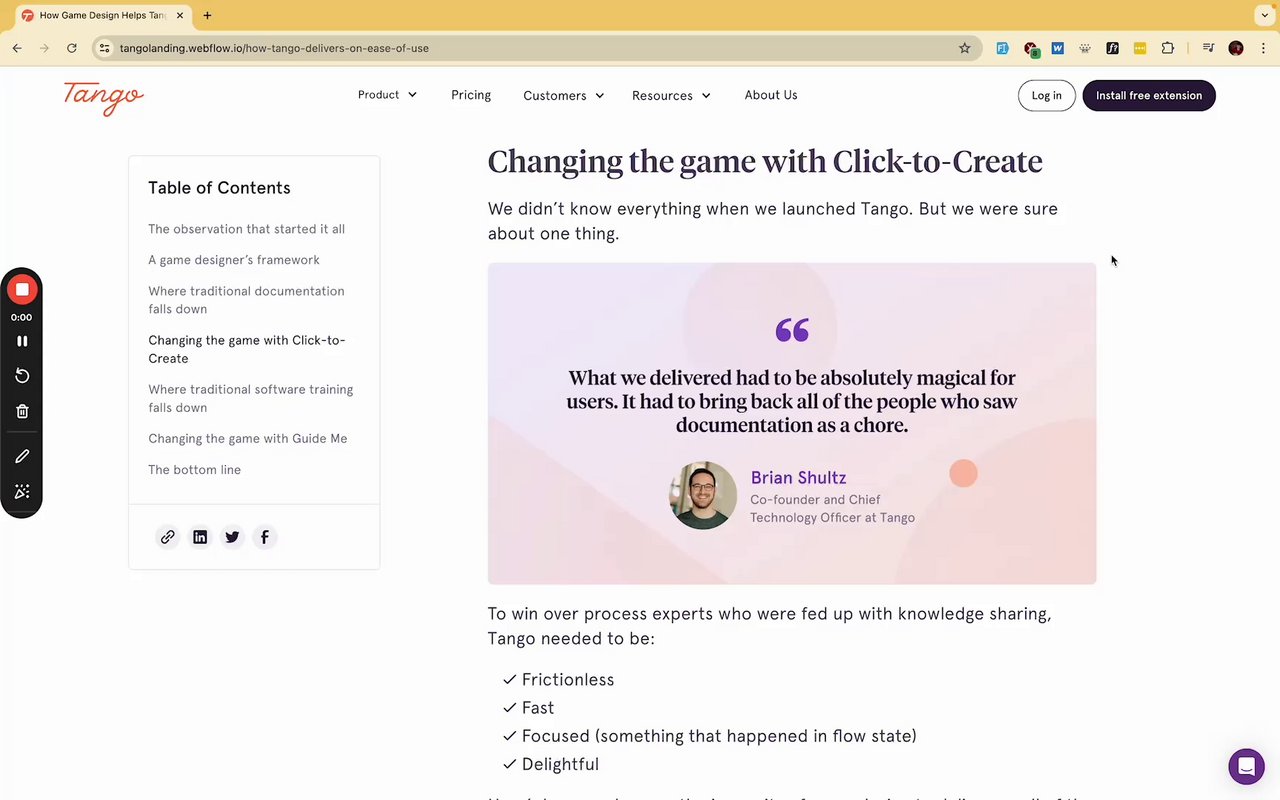The image size is (1280, 800).
Task: Expand the Product menu
Action: (x=387, y=95)
